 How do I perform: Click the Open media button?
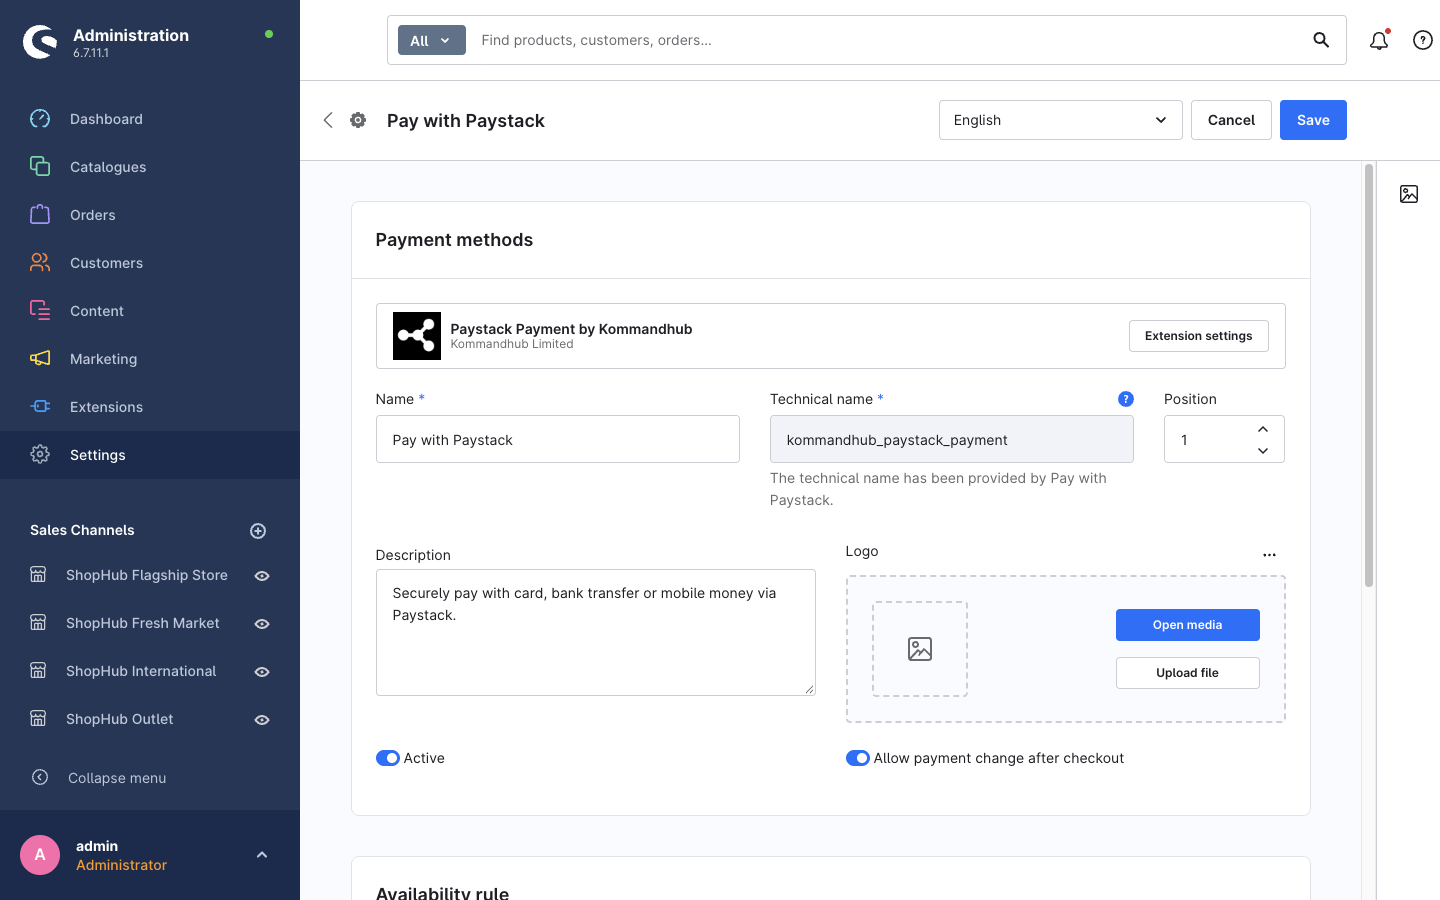[1187, 625]
